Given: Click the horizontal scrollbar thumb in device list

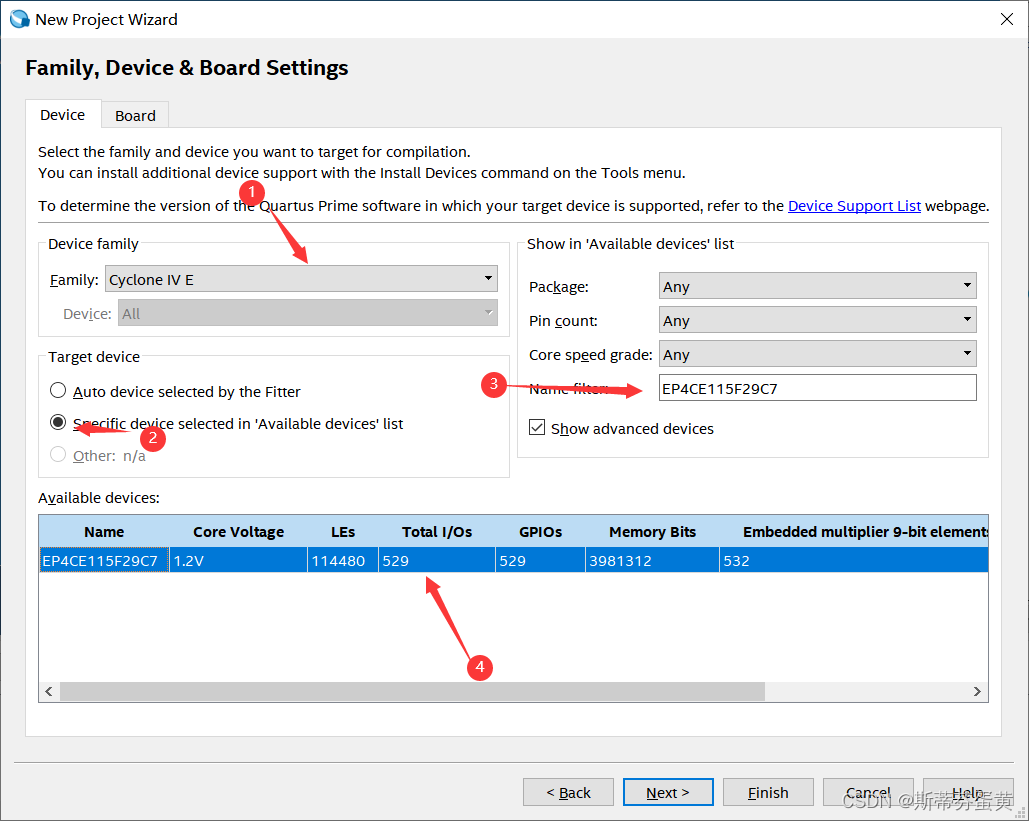Looking at the screenshot, I should pos(412,691).
